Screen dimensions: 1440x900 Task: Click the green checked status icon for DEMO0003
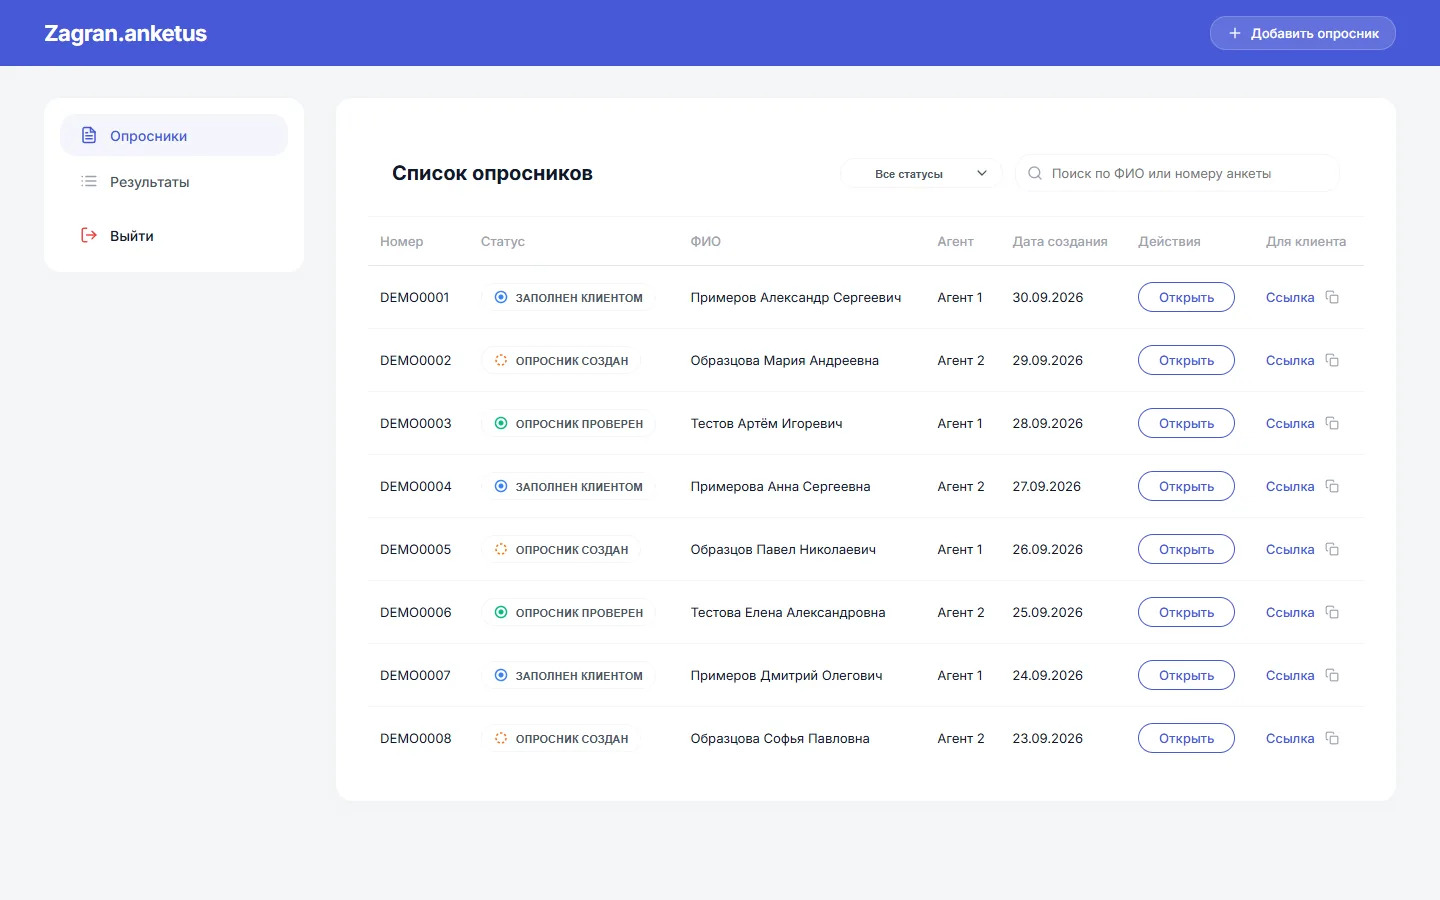(501, 423)
